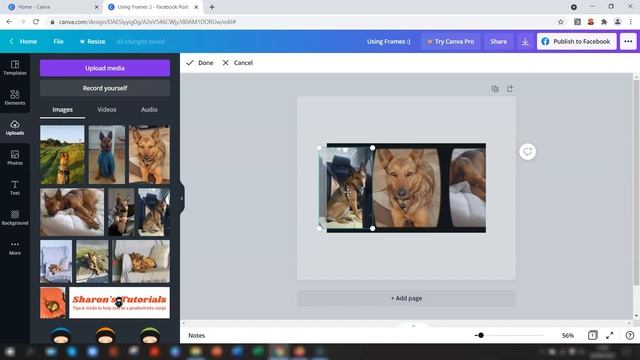
Task: Switch to the Audio tab
Action: tap(149, 109)
